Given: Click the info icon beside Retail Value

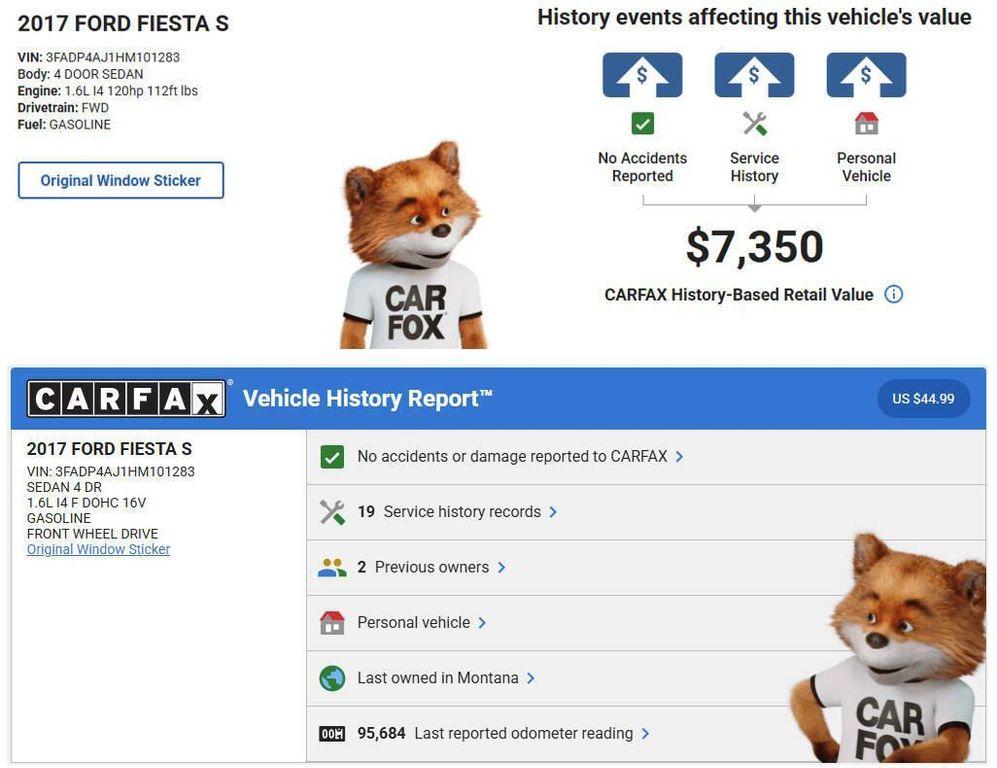Looking at the screenshot, I should click(x=894, y=295).
